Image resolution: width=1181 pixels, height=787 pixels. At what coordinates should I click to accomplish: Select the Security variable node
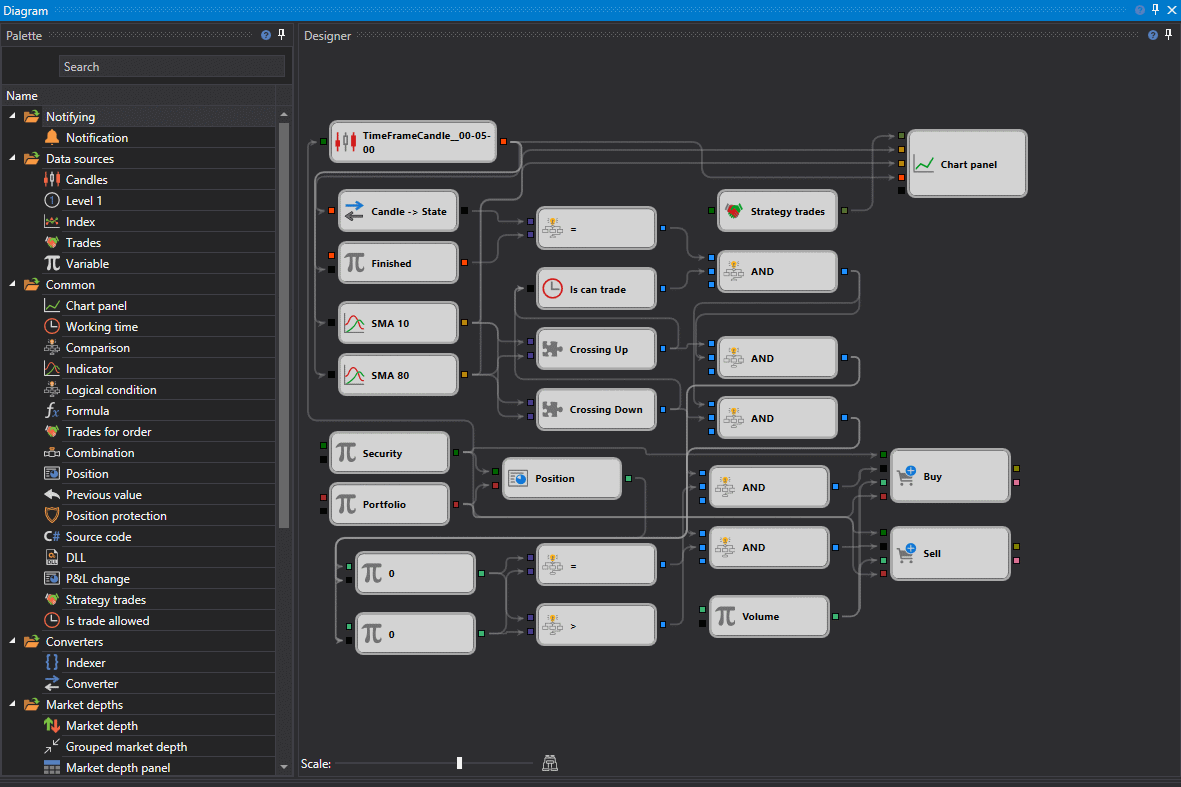pos(389,453)
